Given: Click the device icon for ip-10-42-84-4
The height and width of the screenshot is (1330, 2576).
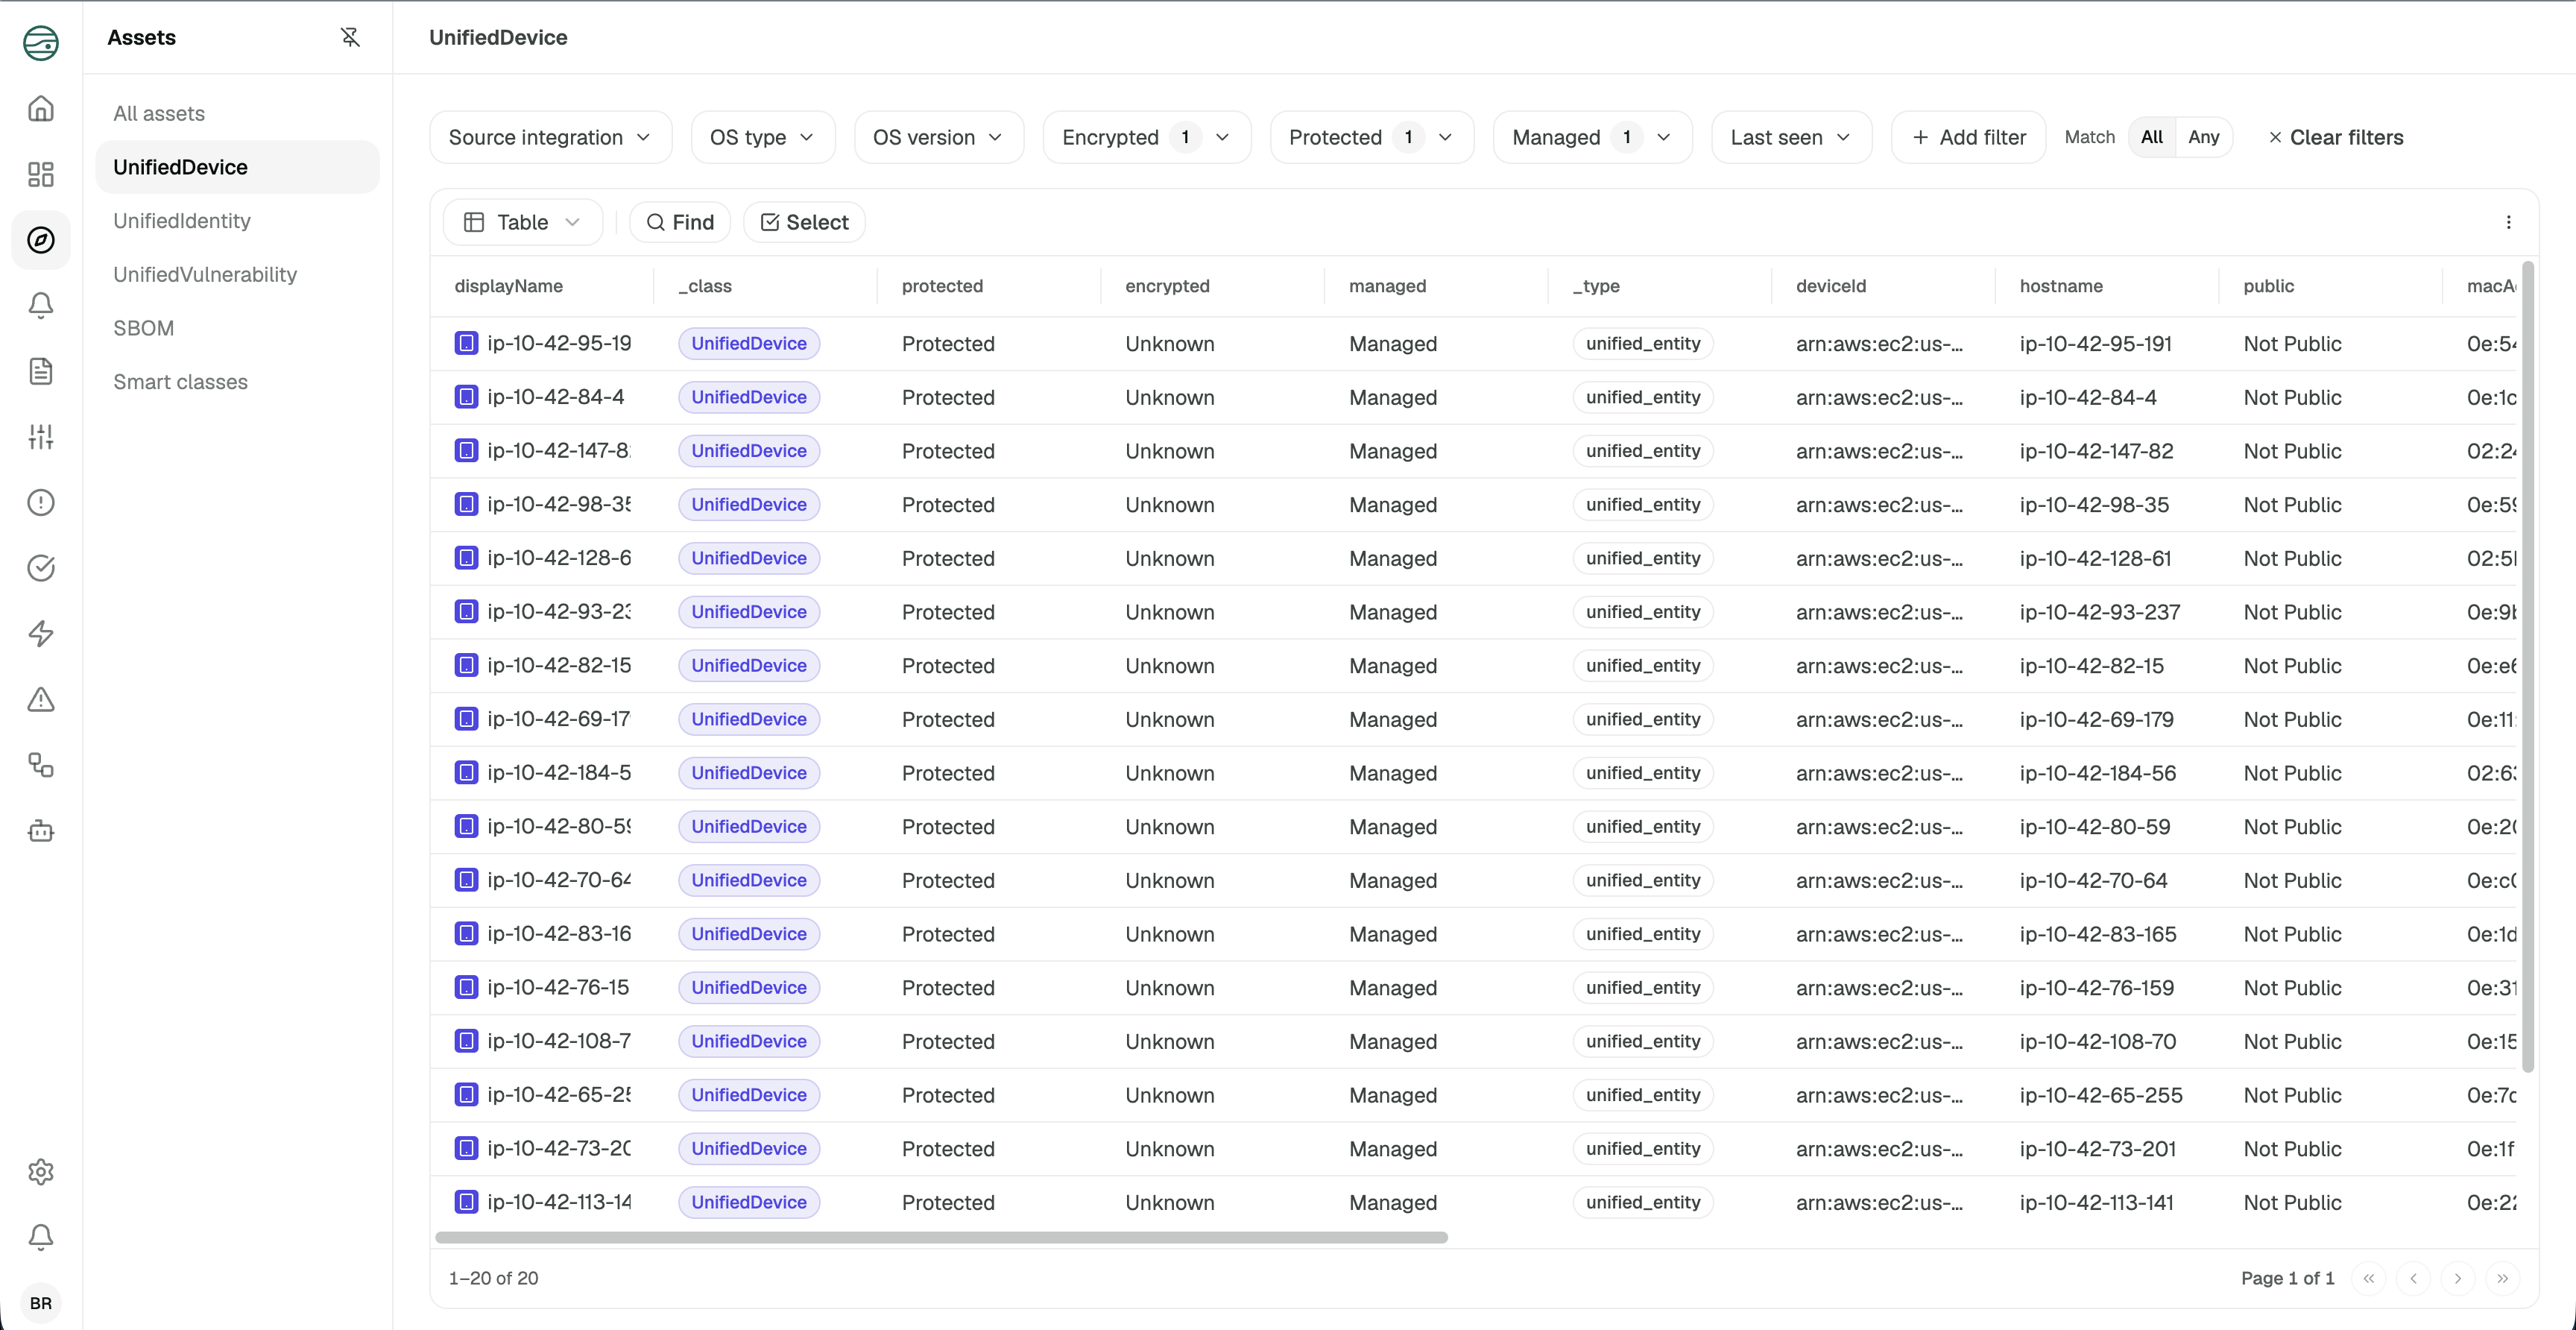Looking at the screenshot, I should click(466, 397).
